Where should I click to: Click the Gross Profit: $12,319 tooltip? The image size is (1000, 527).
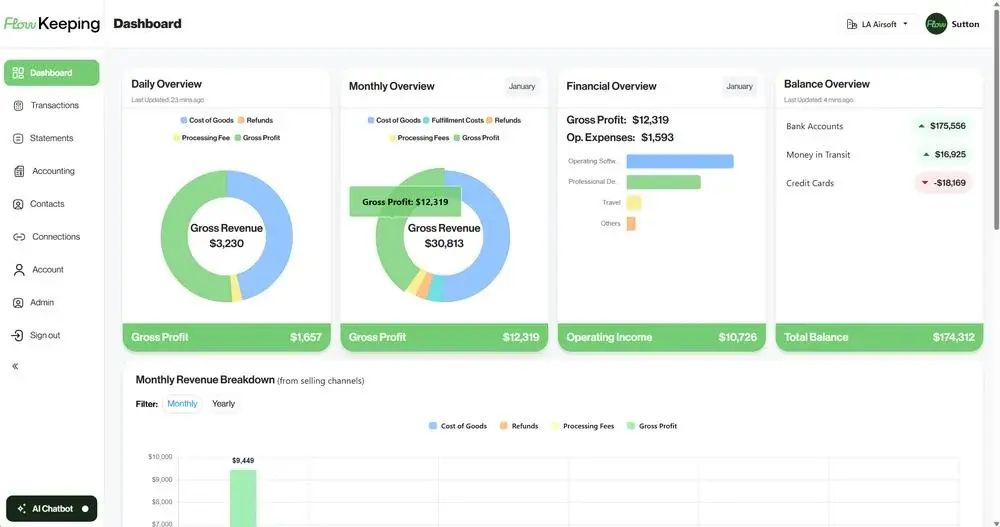tap(405, 202)
